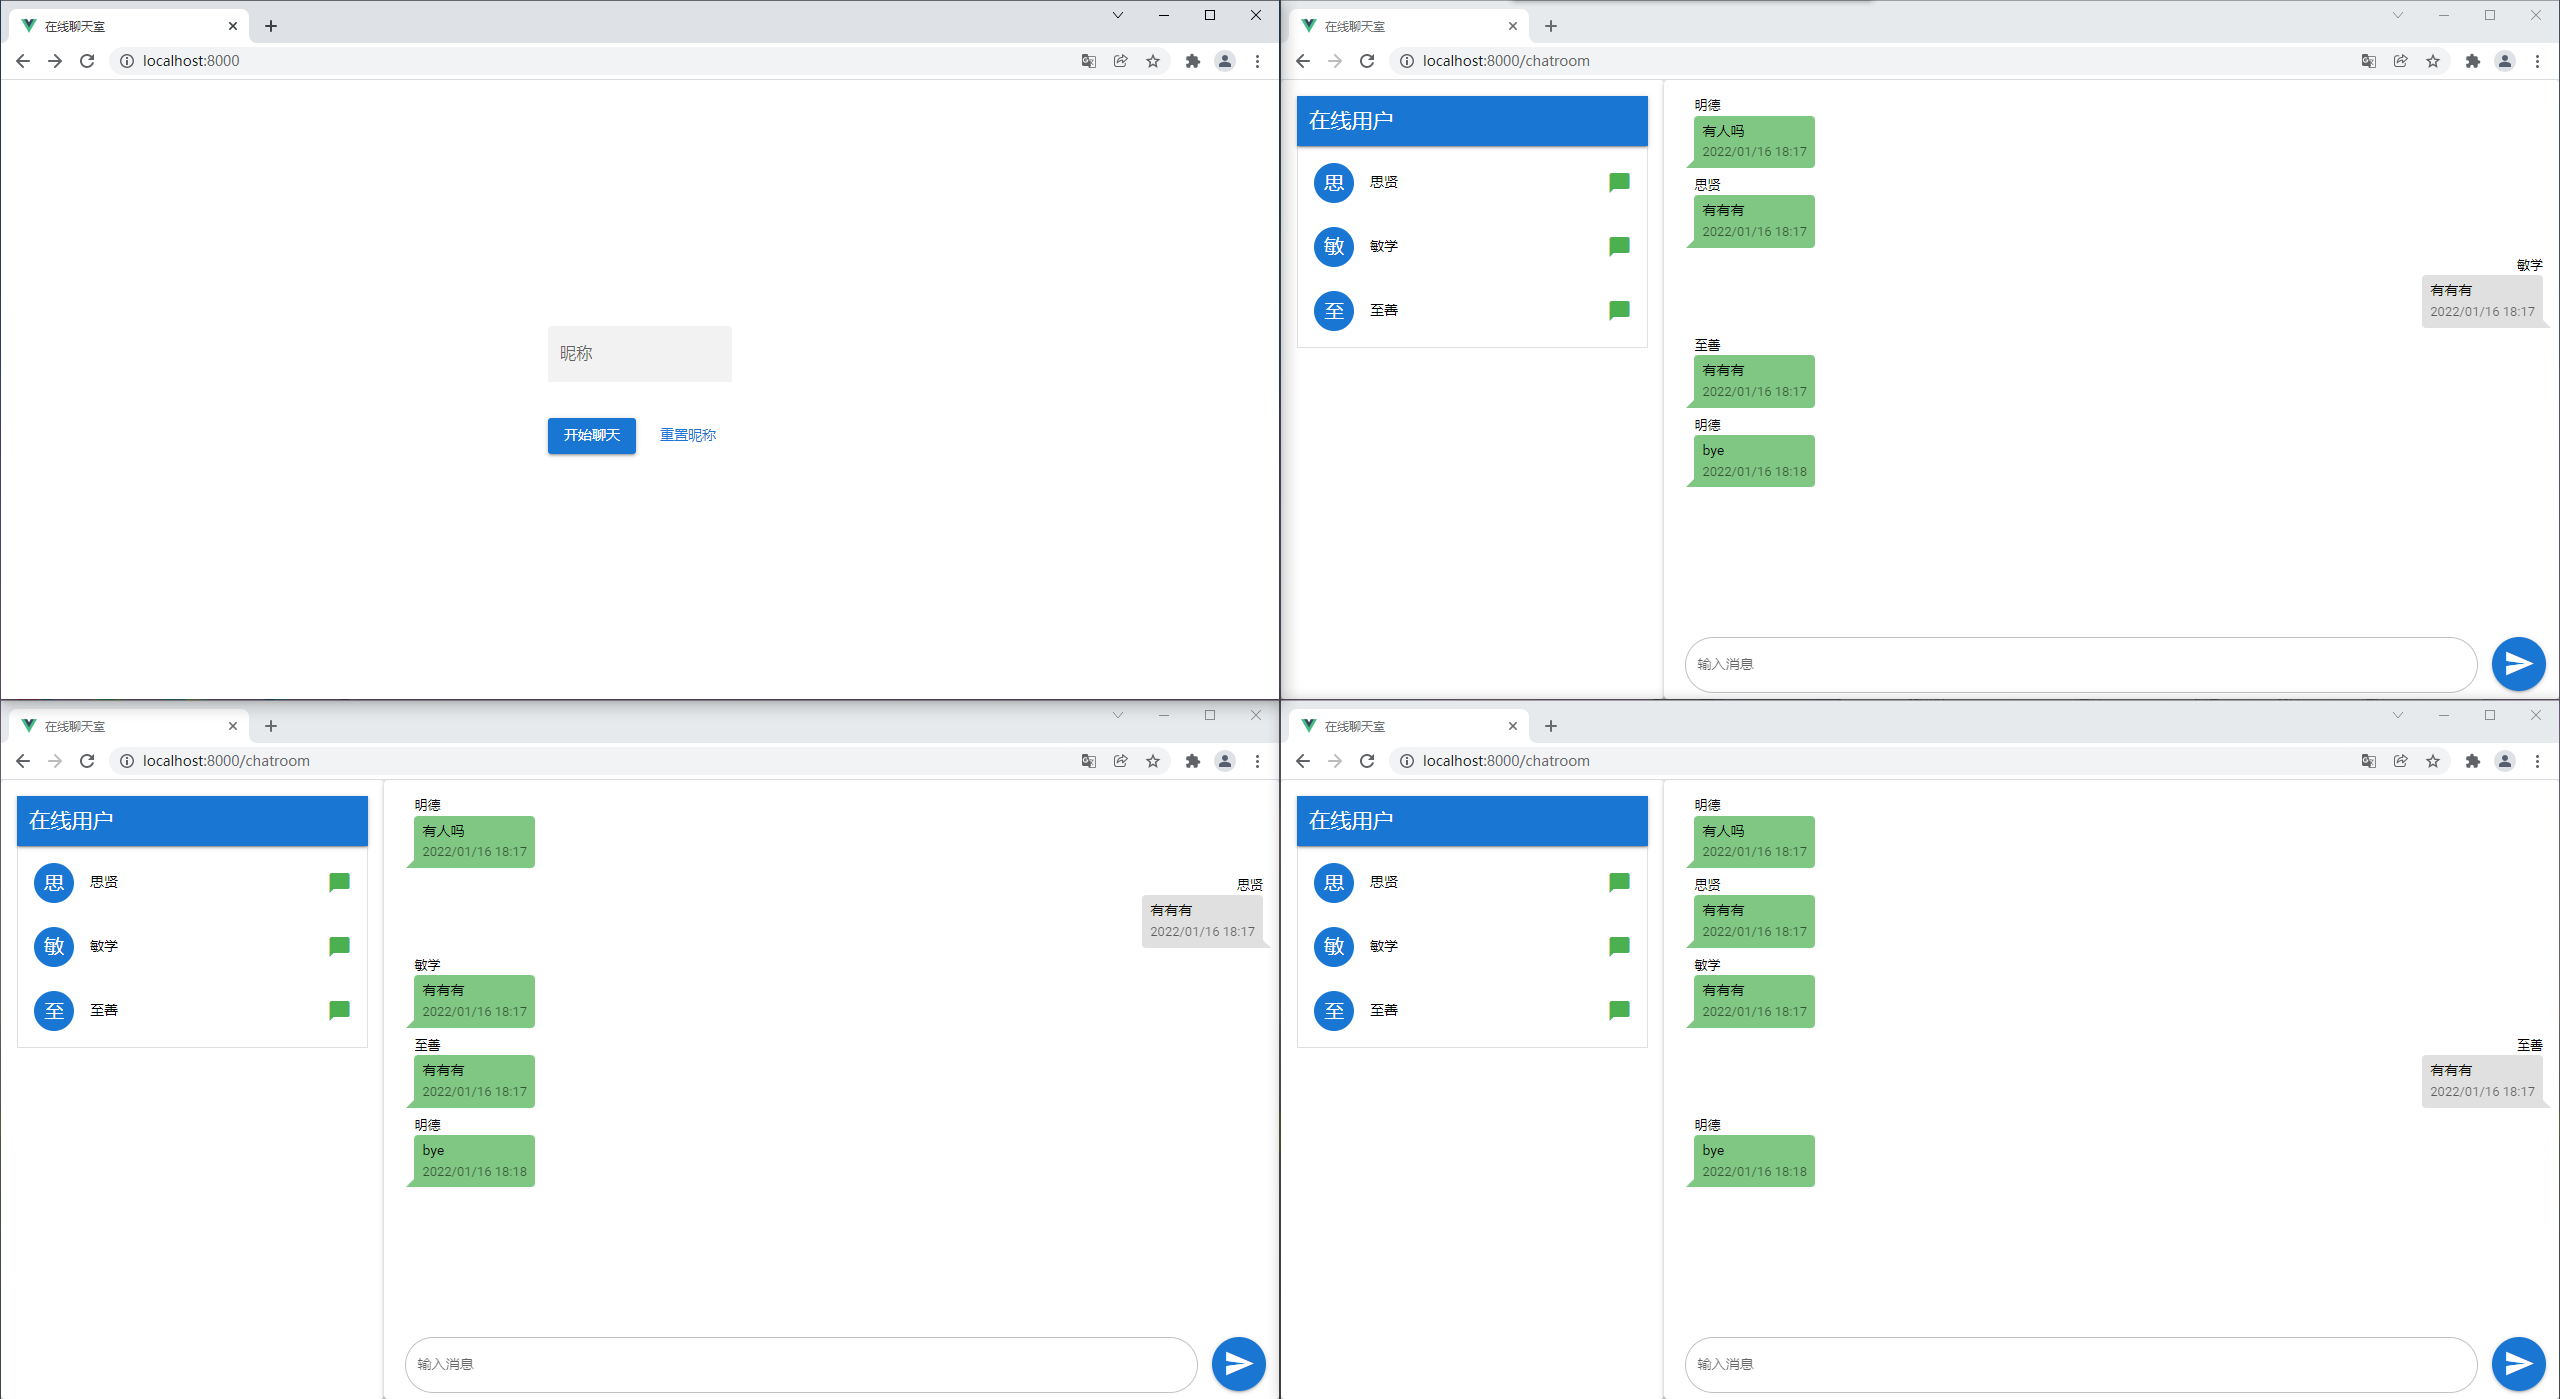Open extensions puzzle icon in the localhost:8000 login window
The height and width of the screenshot is (1399, 2560).
point(1192,61)
